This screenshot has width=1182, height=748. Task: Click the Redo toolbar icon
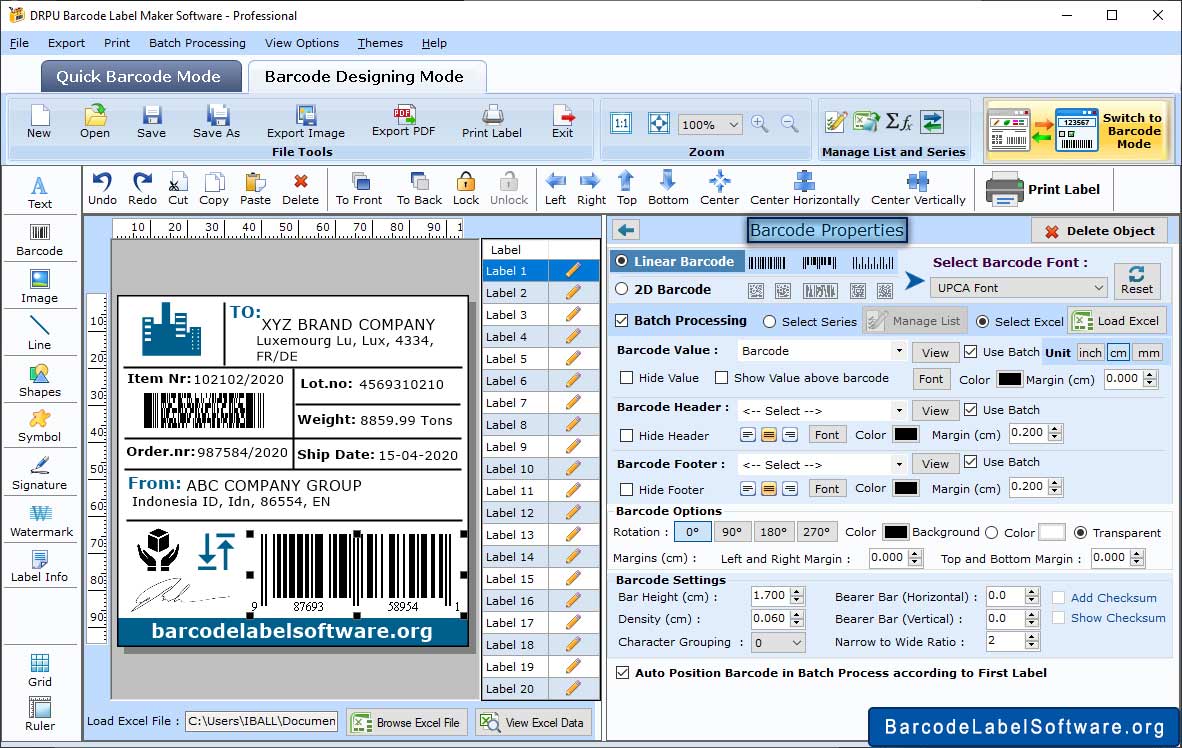142,189
